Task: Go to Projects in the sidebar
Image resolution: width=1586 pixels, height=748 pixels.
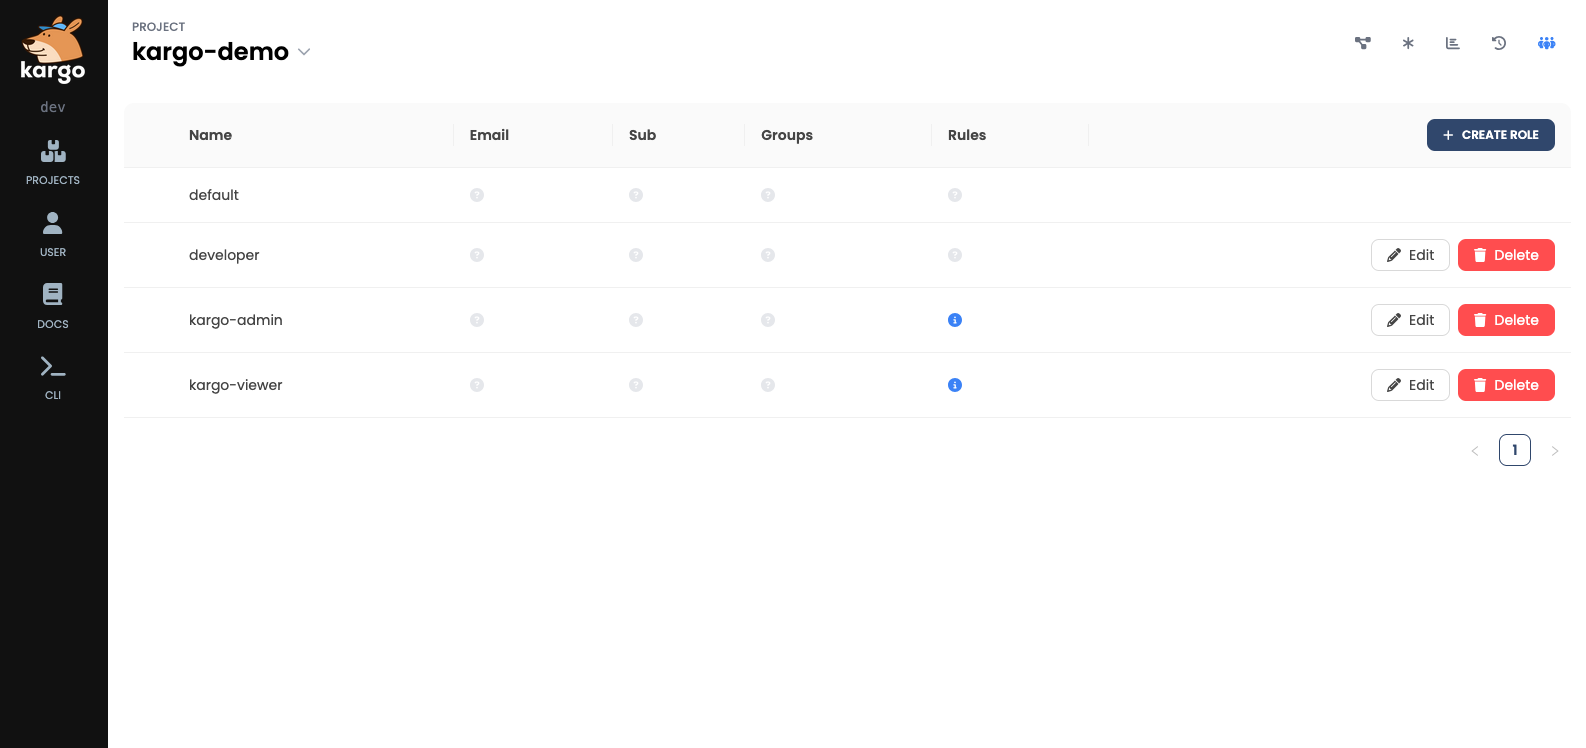Action: [x=53, y=162]
